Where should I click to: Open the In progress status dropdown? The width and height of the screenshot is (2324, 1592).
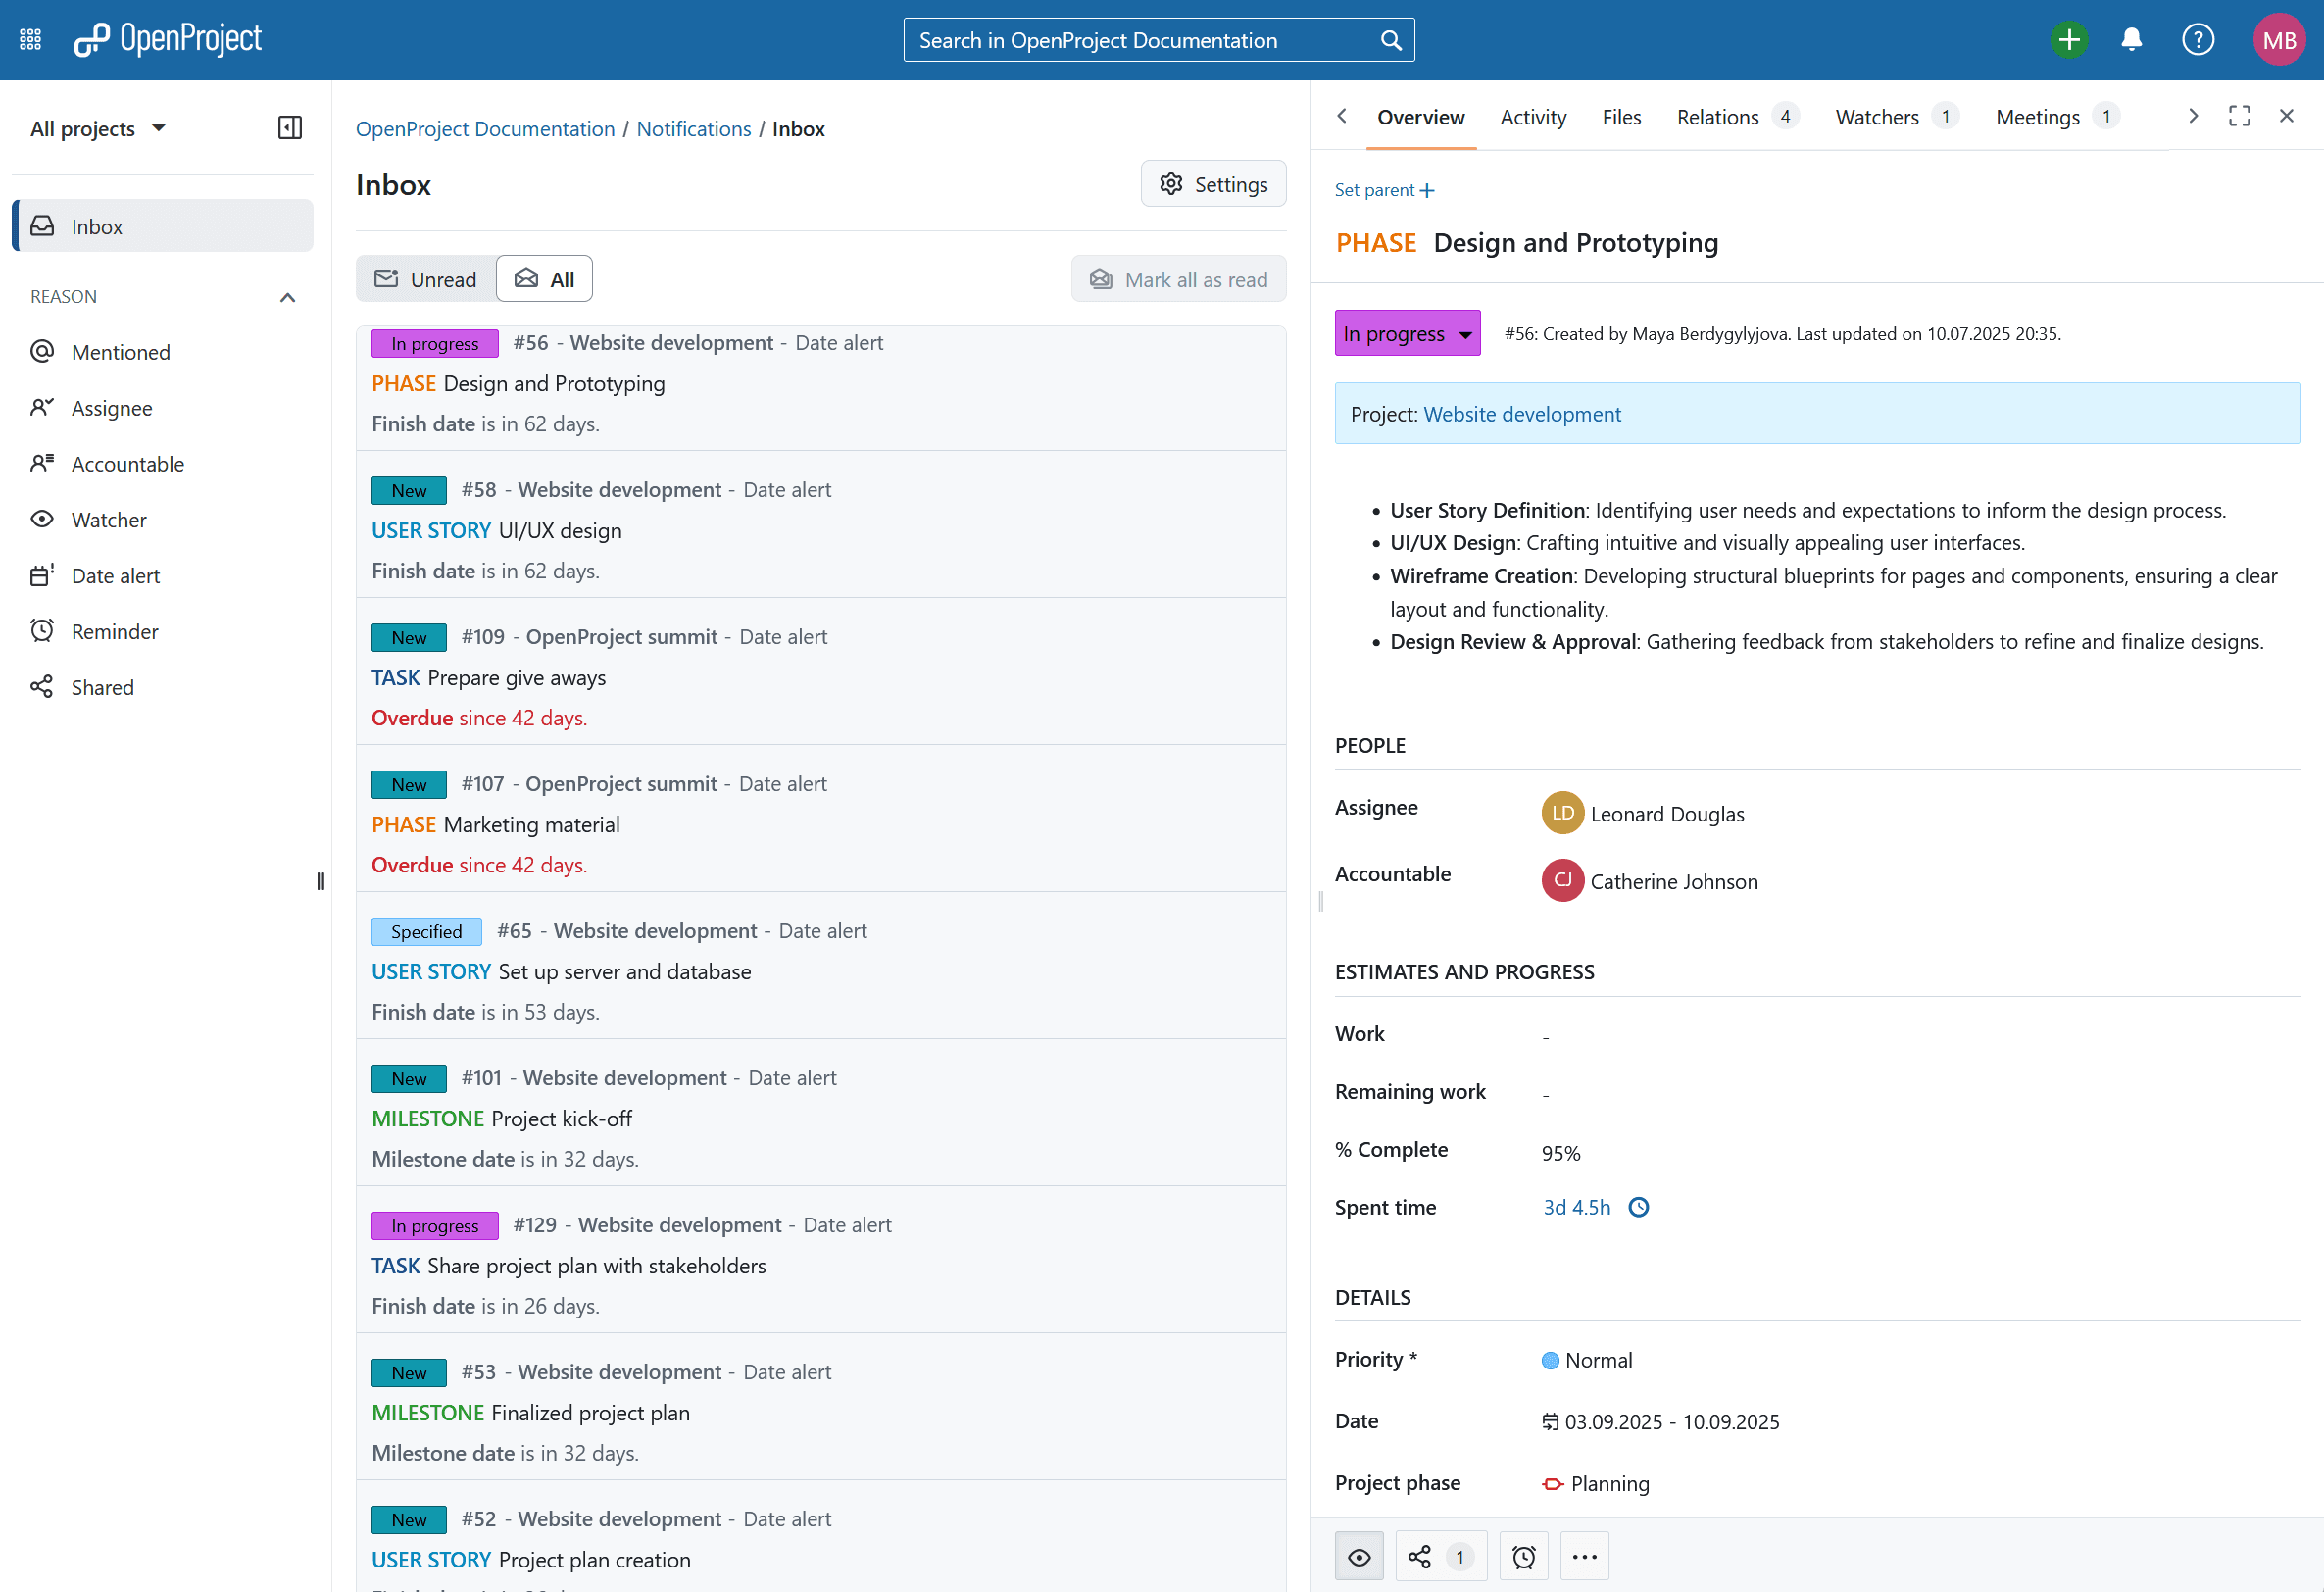click(x=1407, y=334)
